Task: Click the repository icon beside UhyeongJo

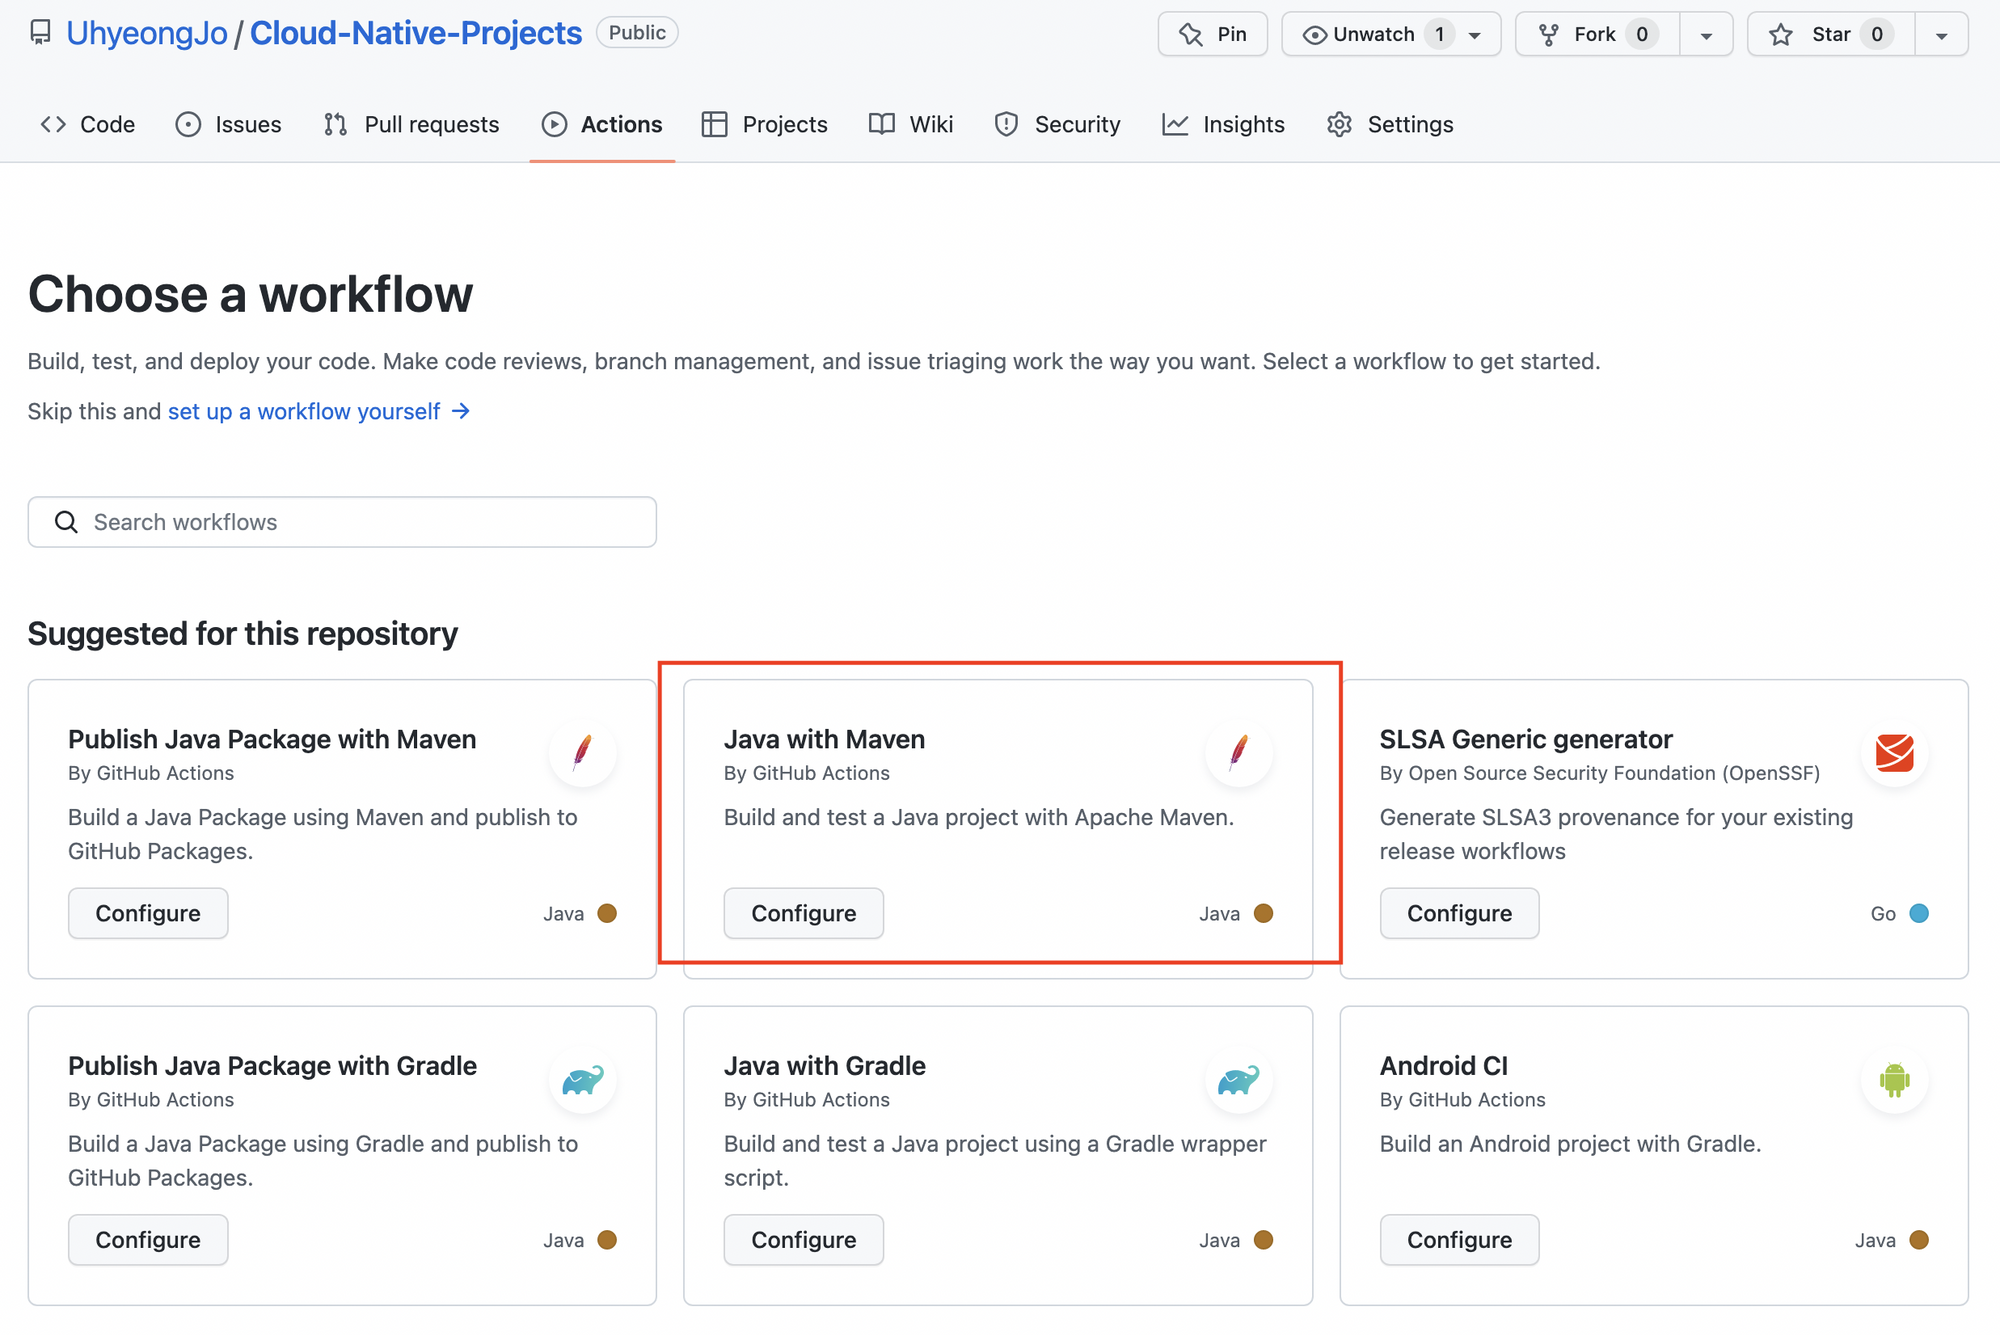Action: pyautogui.click(x=40, y=33)
